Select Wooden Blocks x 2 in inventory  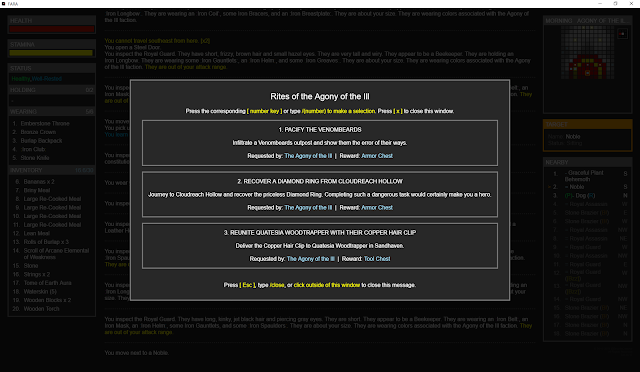(47, 300)
